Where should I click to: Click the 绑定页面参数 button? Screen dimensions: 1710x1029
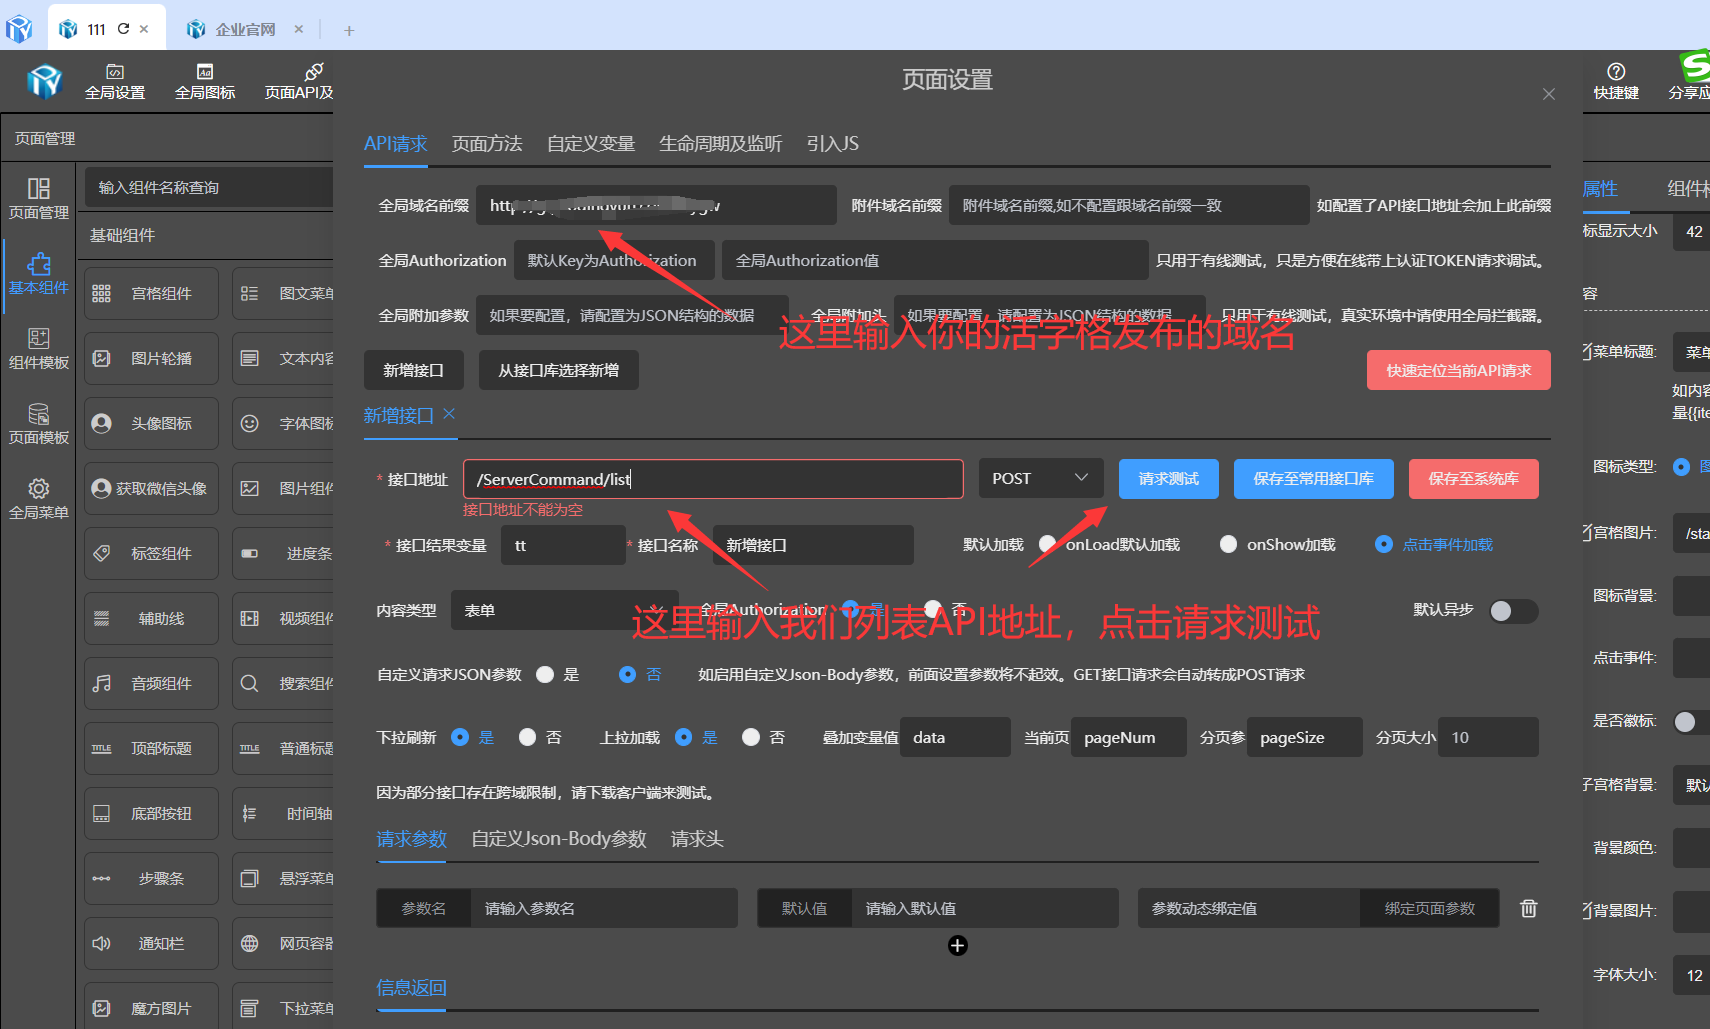(1430, 908)
